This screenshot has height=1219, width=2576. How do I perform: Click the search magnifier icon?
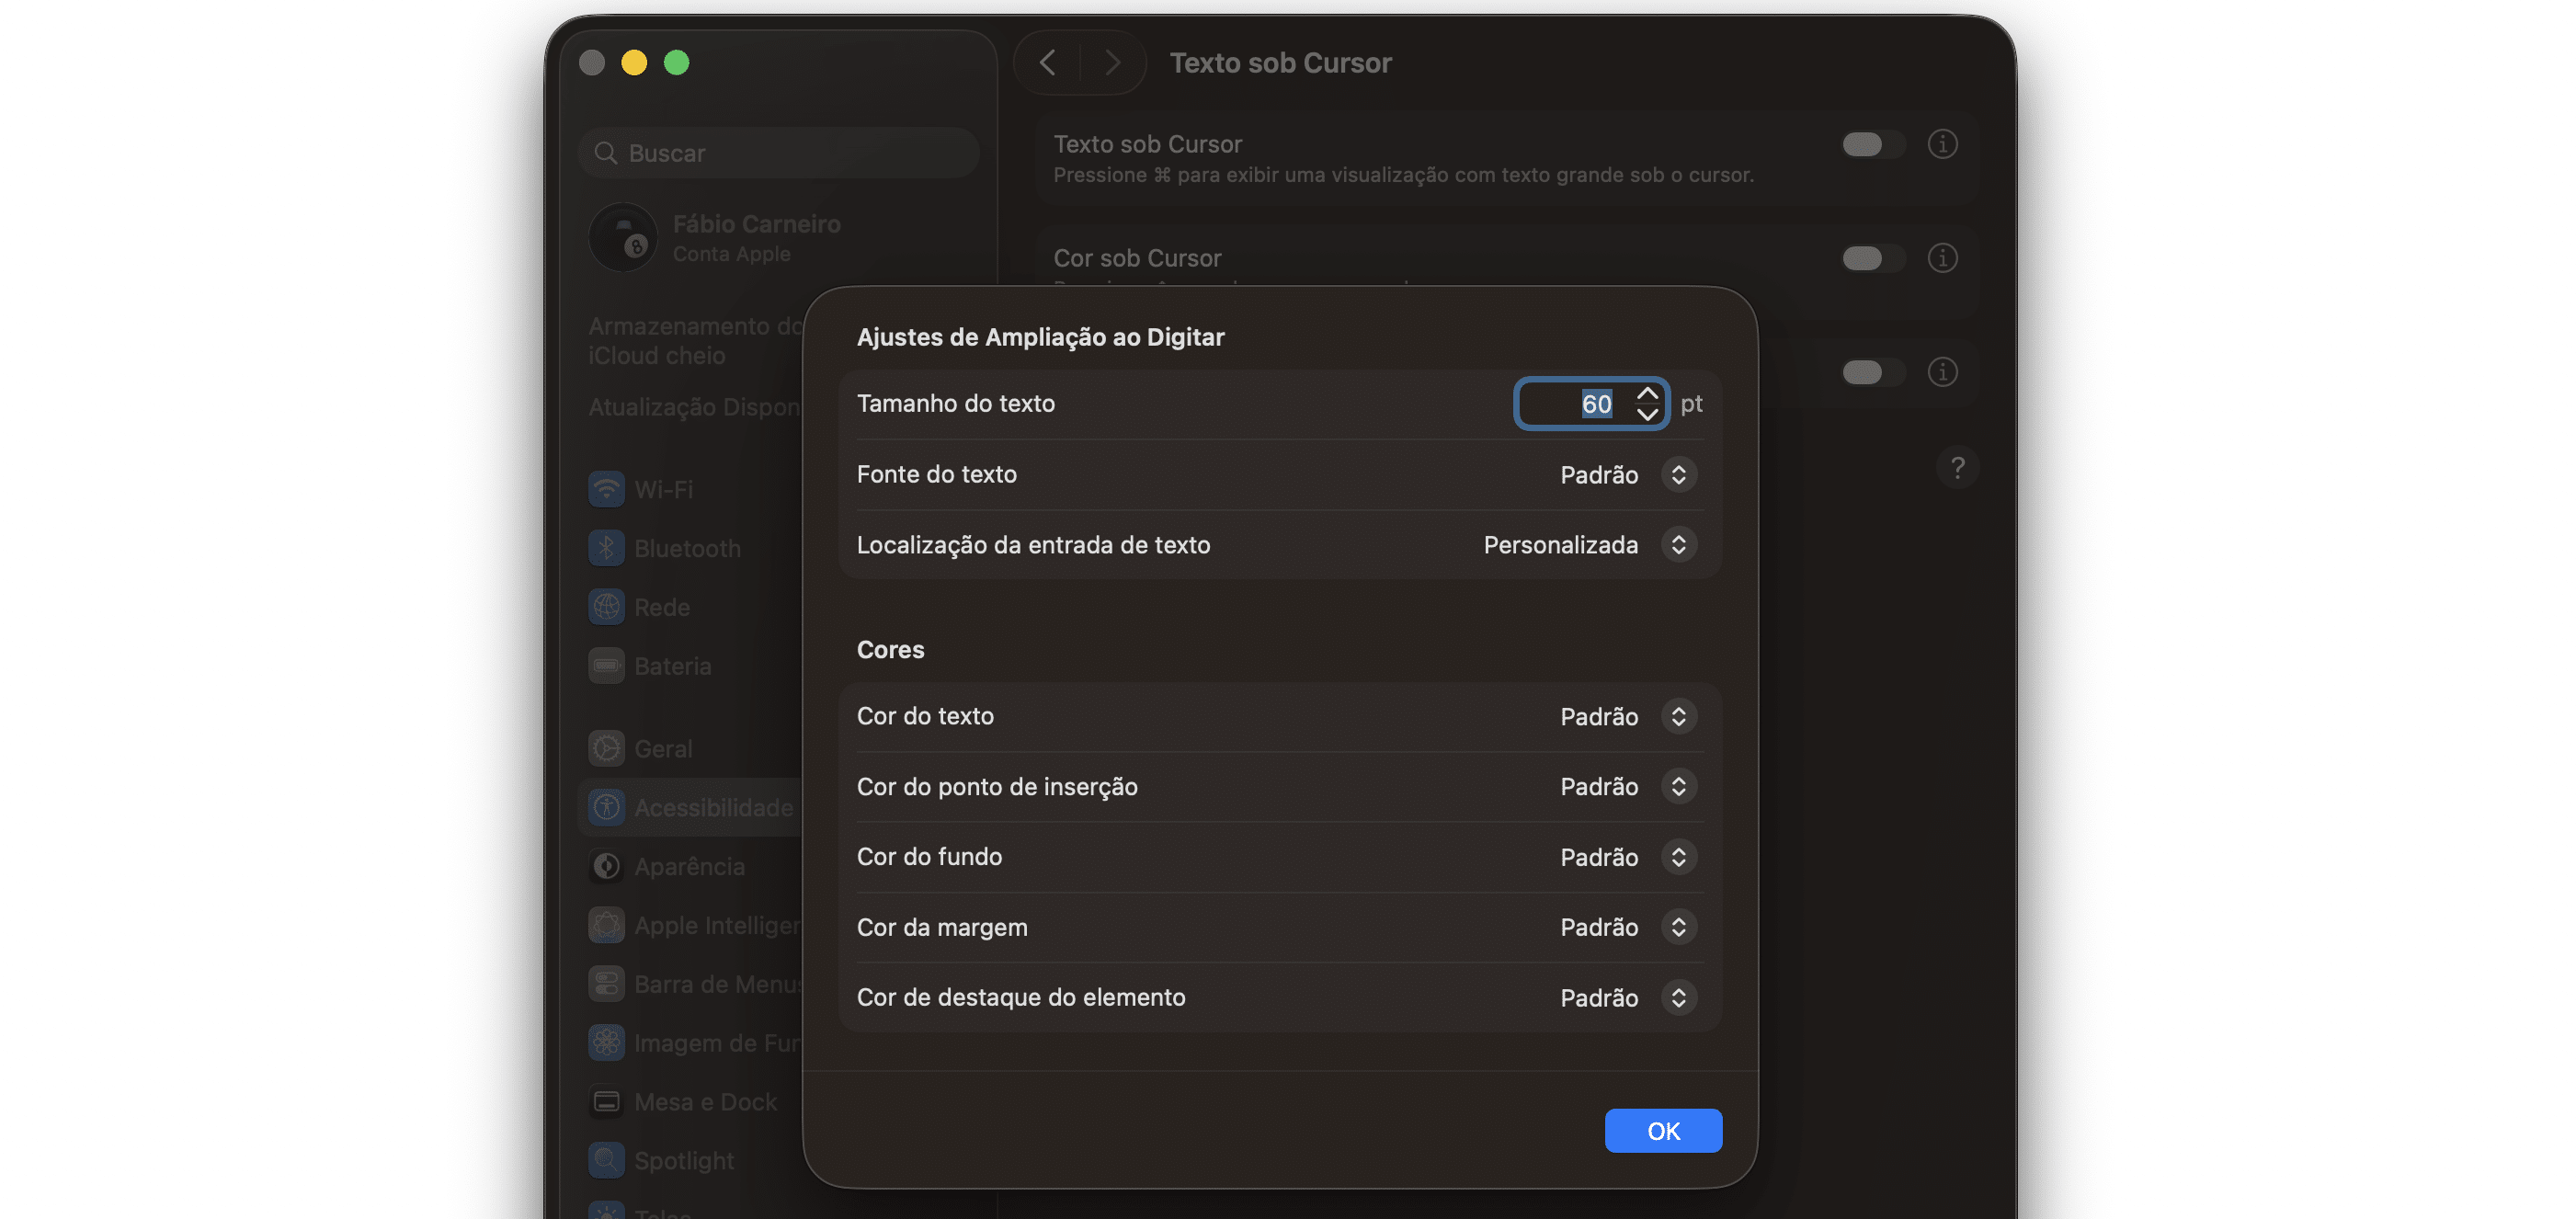(605, 153)
